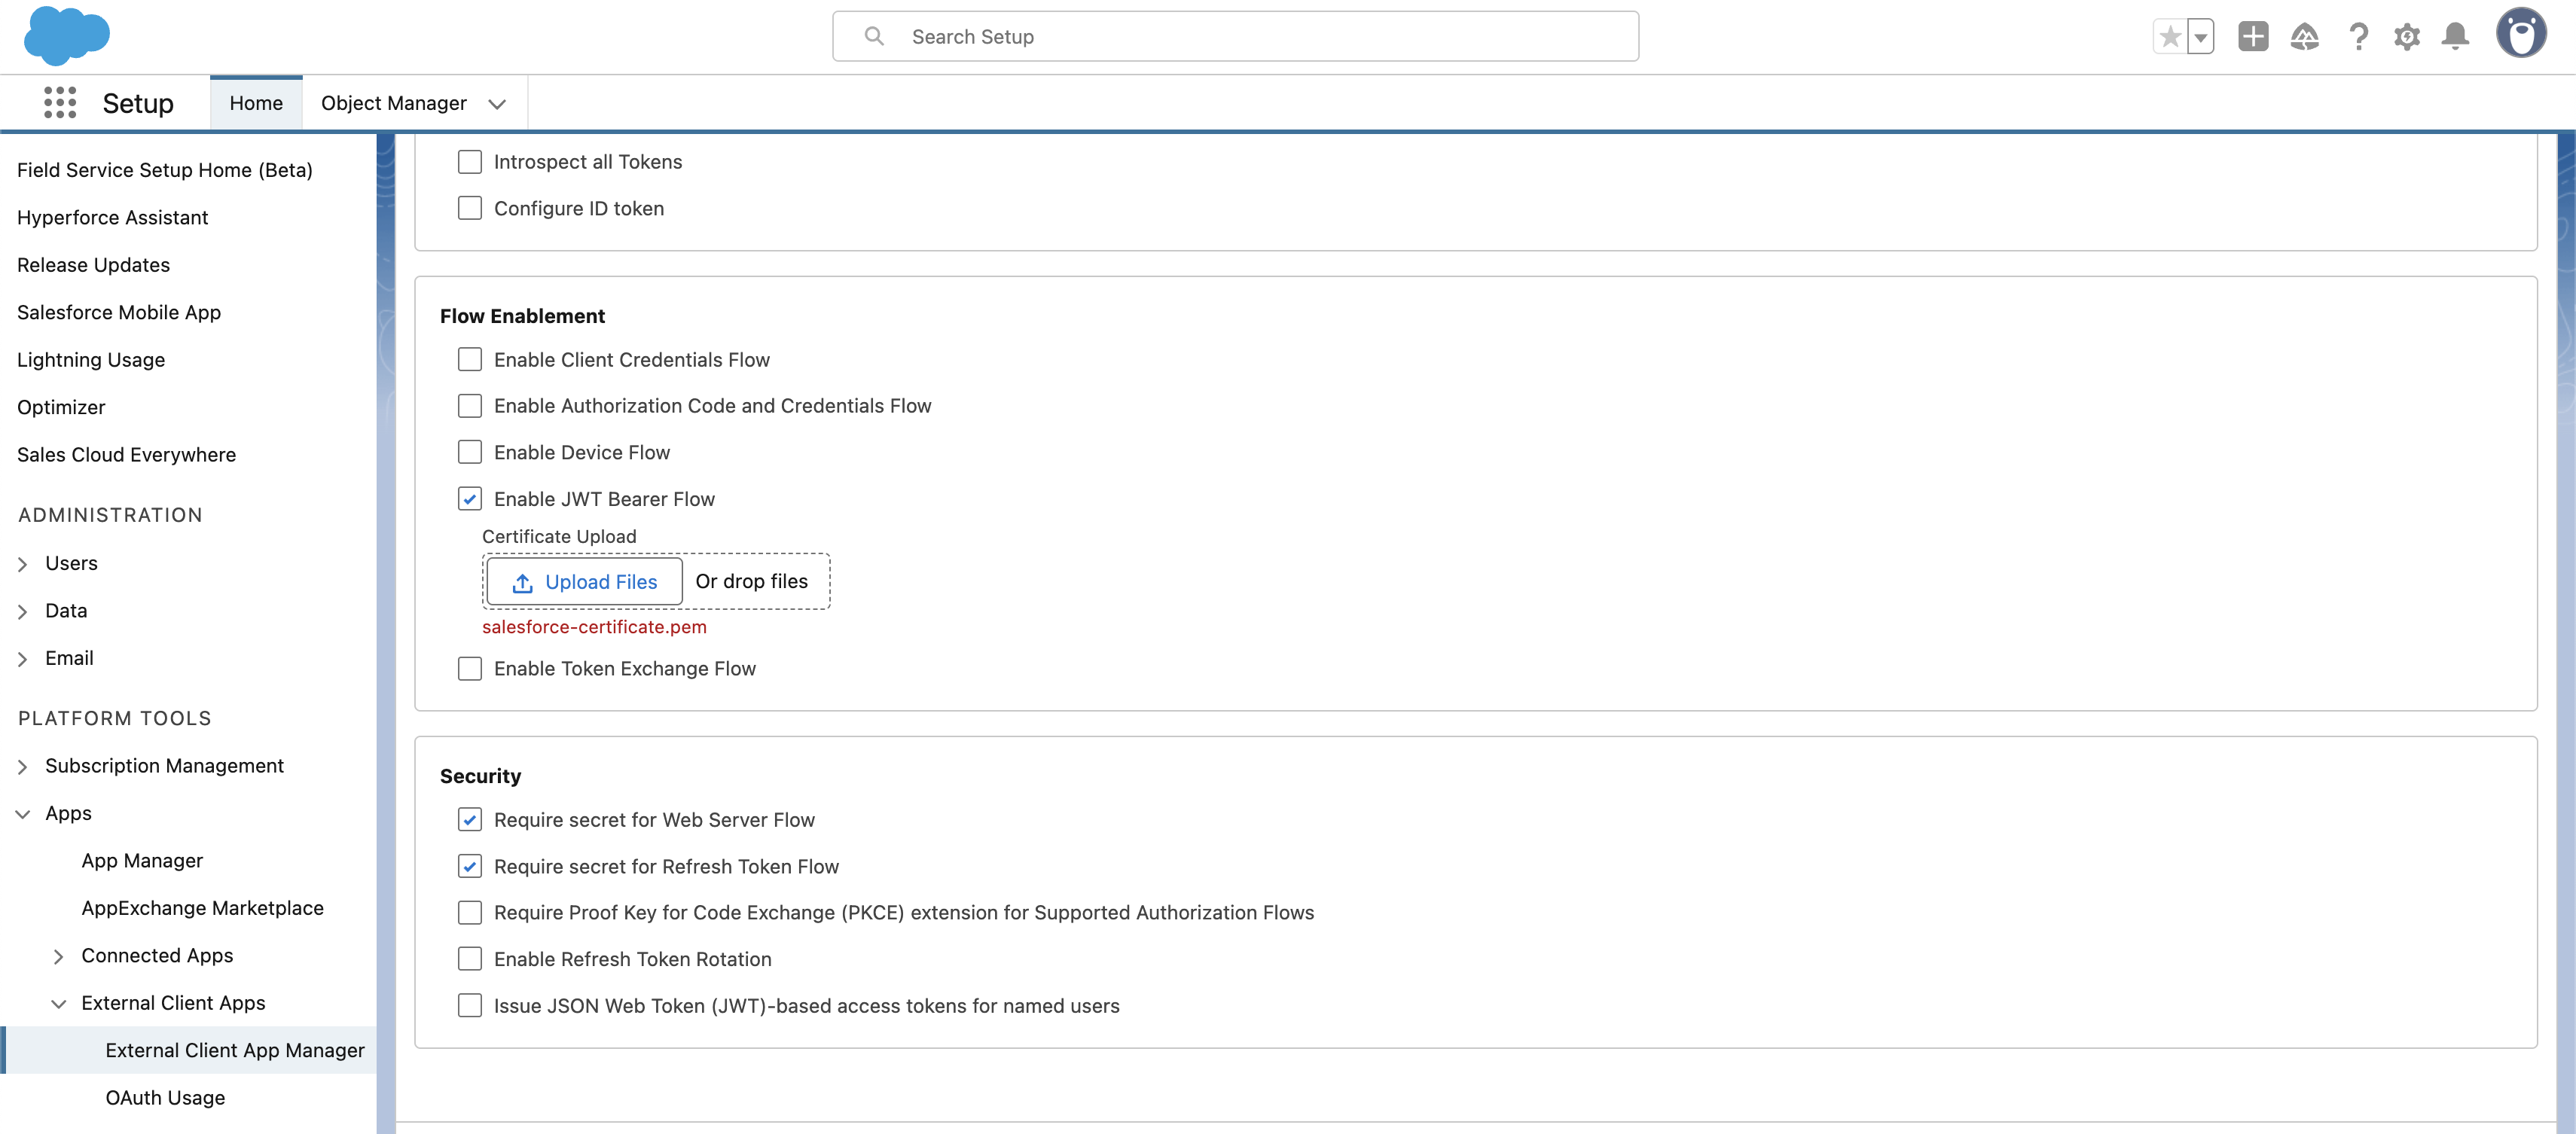Uncheck Enable JWT Bearer Flow

click(x=469, y=499)
